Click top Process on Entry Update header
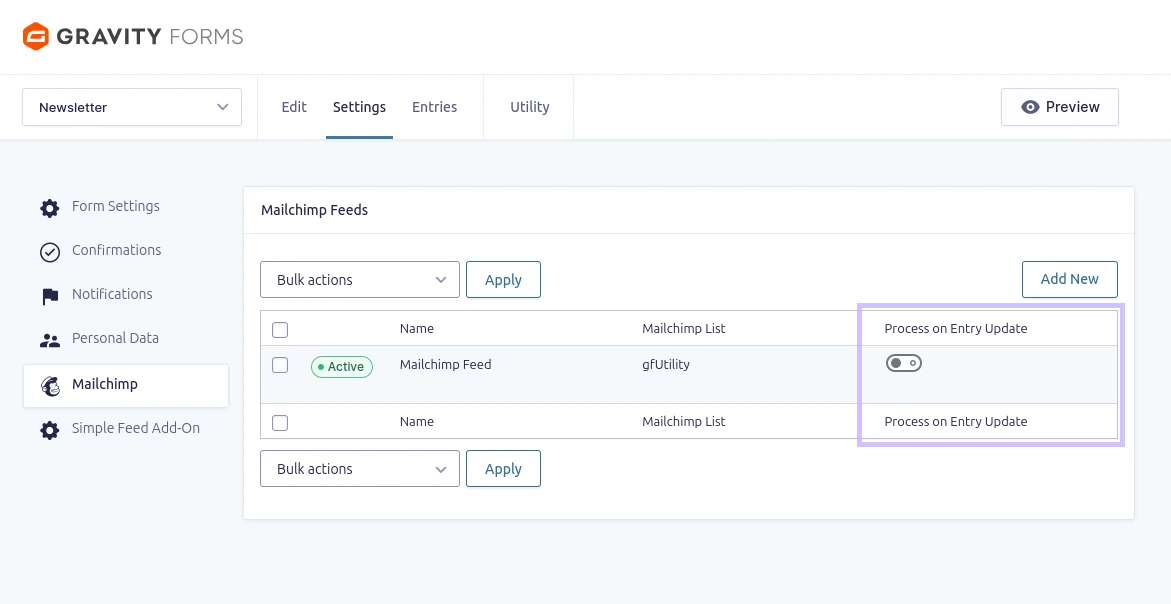 click(x=956, y=329)
